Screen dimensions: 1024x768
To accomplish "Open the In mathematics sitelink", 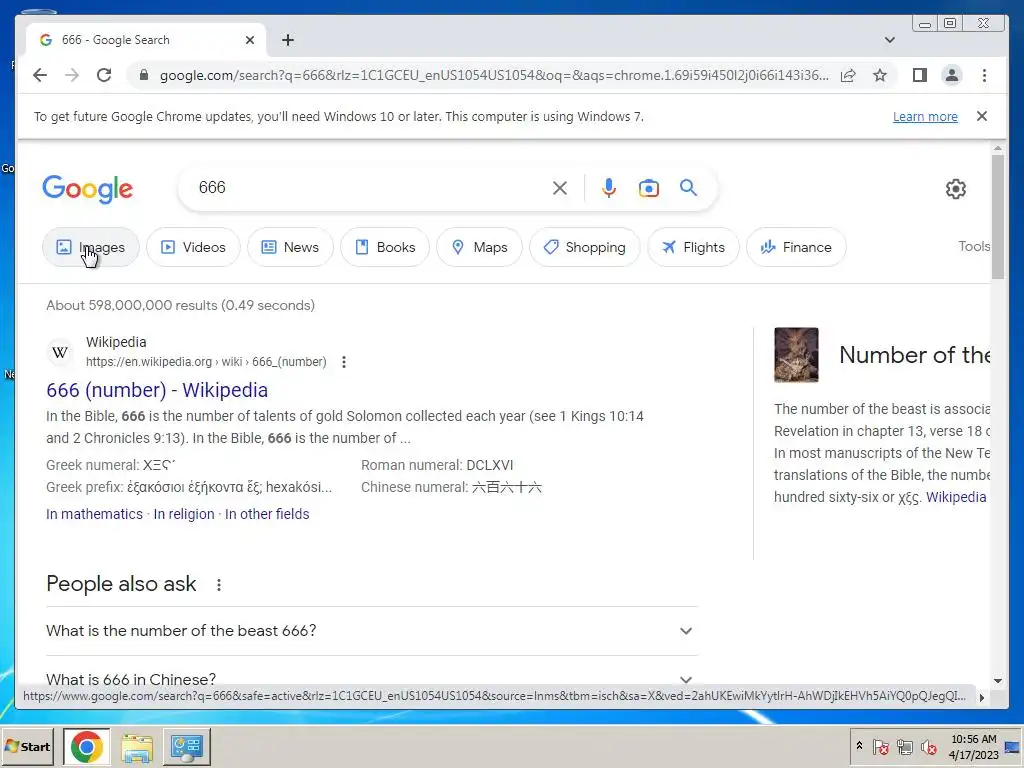I will [94, 514].
